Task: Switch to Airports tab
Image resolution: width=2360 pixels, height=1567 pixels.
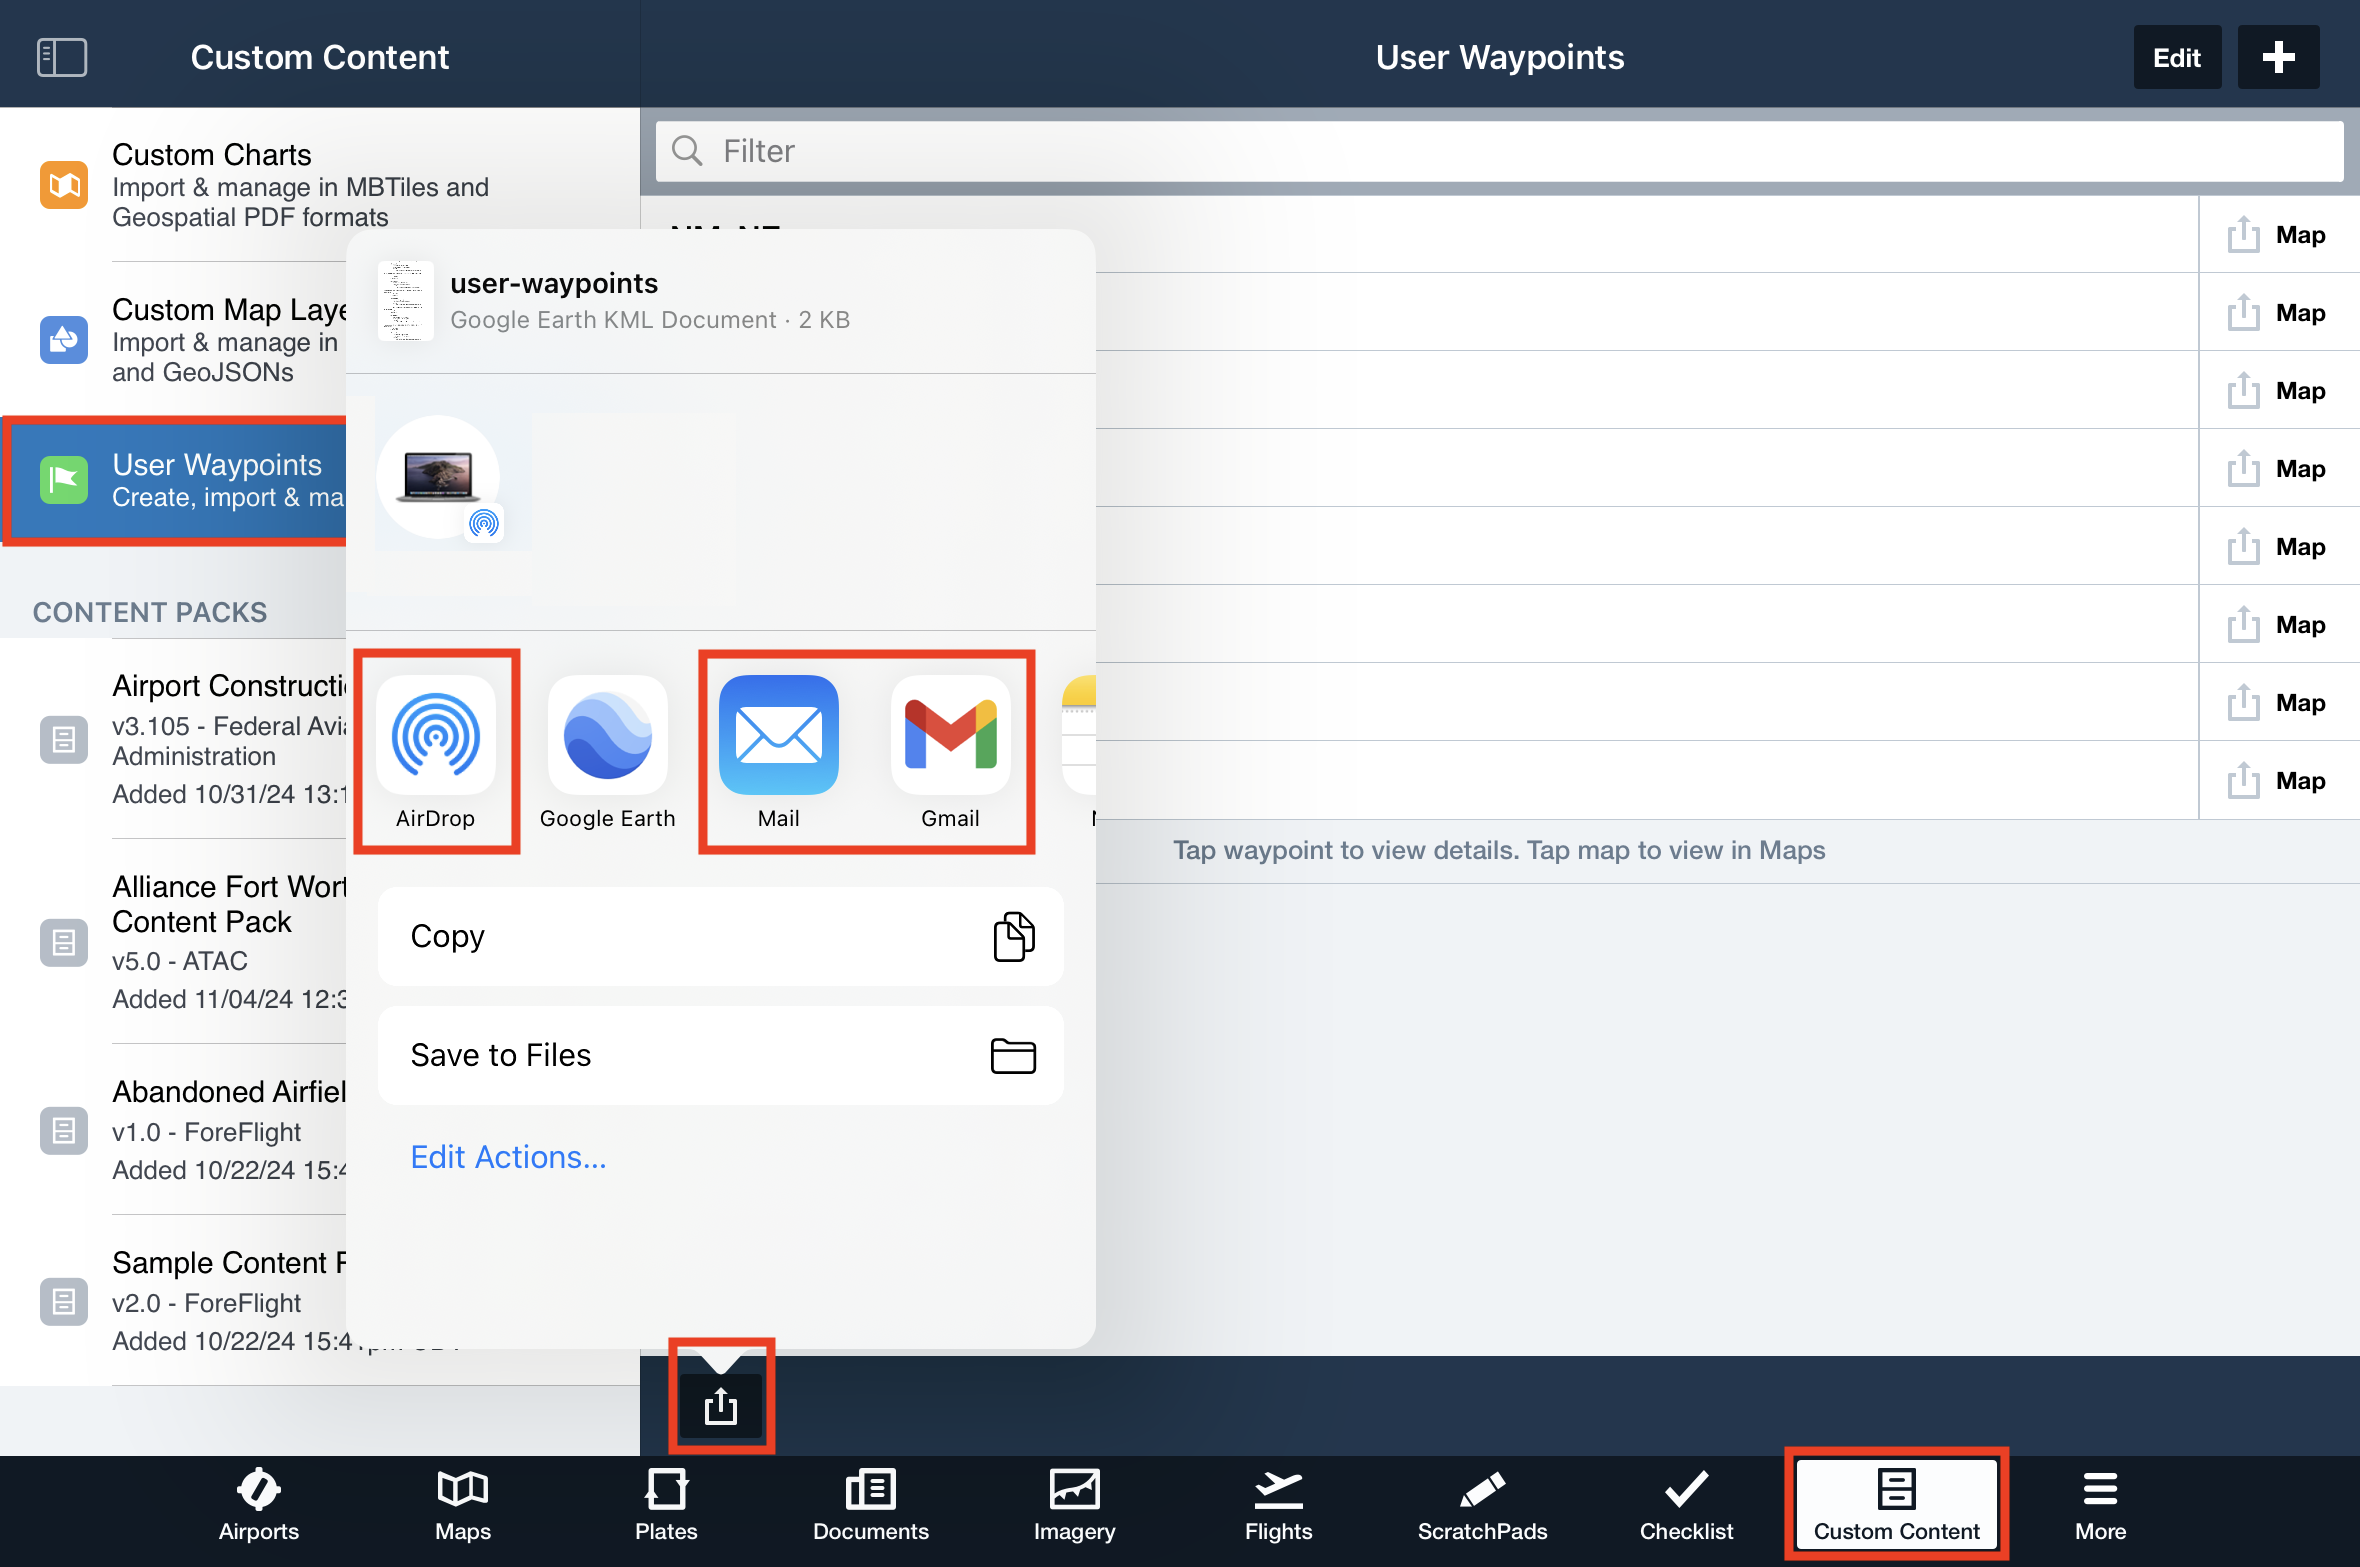Action: click(259, 1507)
